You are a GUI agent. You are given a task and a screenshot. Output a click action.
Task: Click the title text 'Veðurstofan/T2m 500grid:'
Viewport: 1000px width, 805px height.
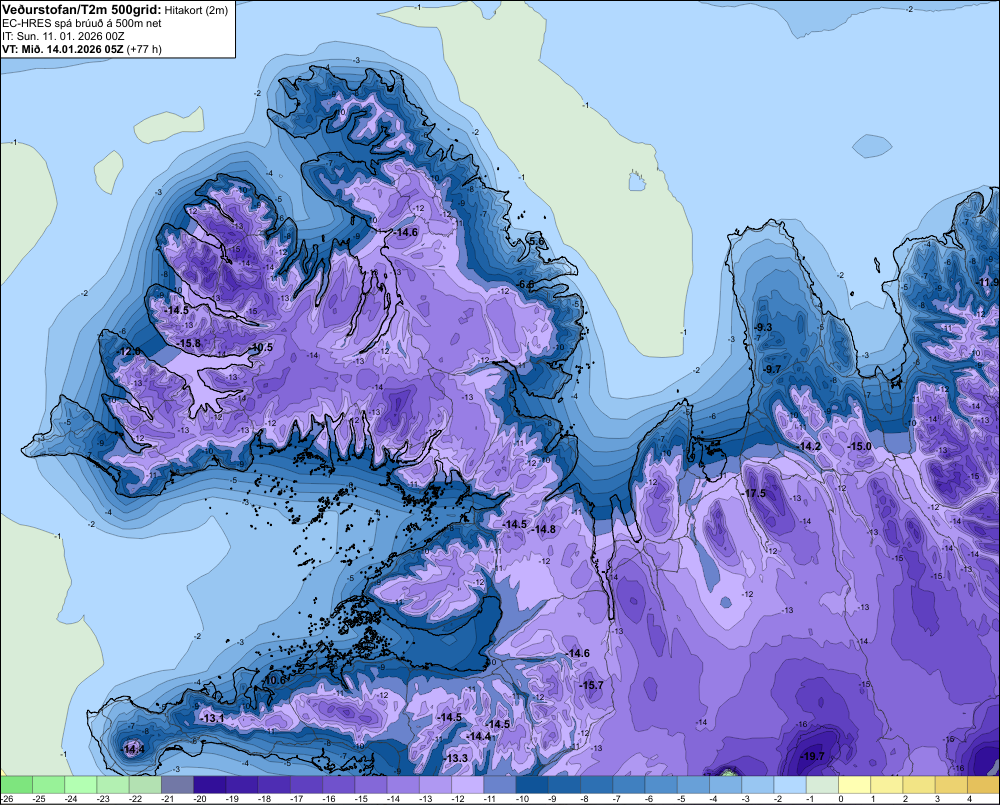pyautogui.click(x=82, y=10)
